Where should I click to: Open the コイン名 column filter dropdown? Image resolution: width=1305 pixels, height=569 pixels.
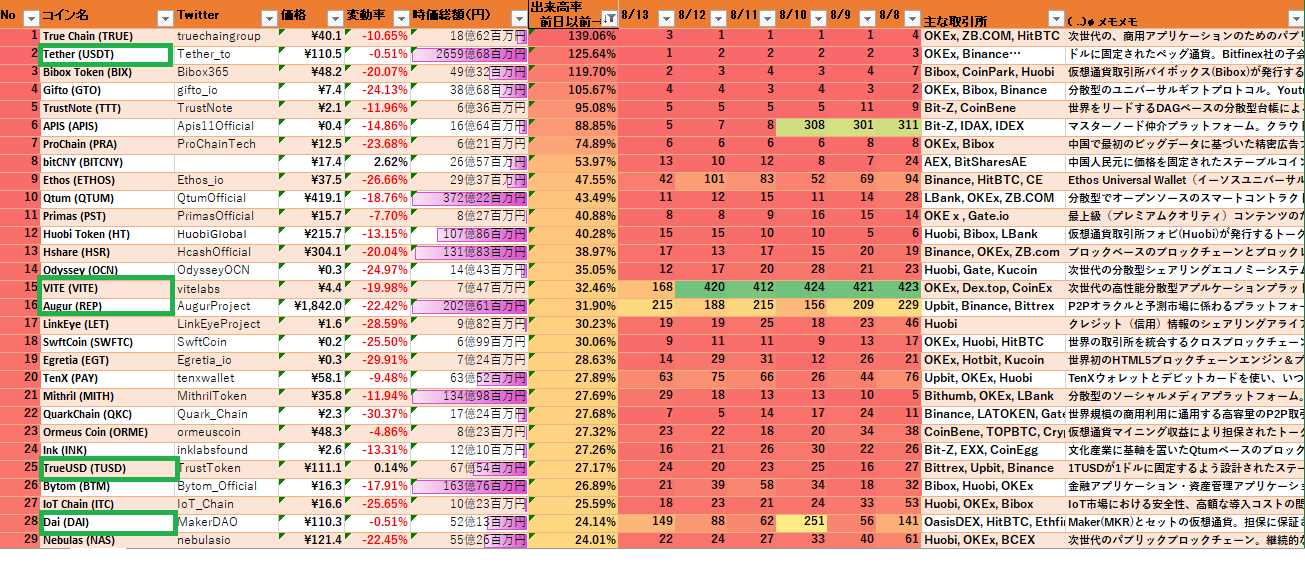coord(163,18)
